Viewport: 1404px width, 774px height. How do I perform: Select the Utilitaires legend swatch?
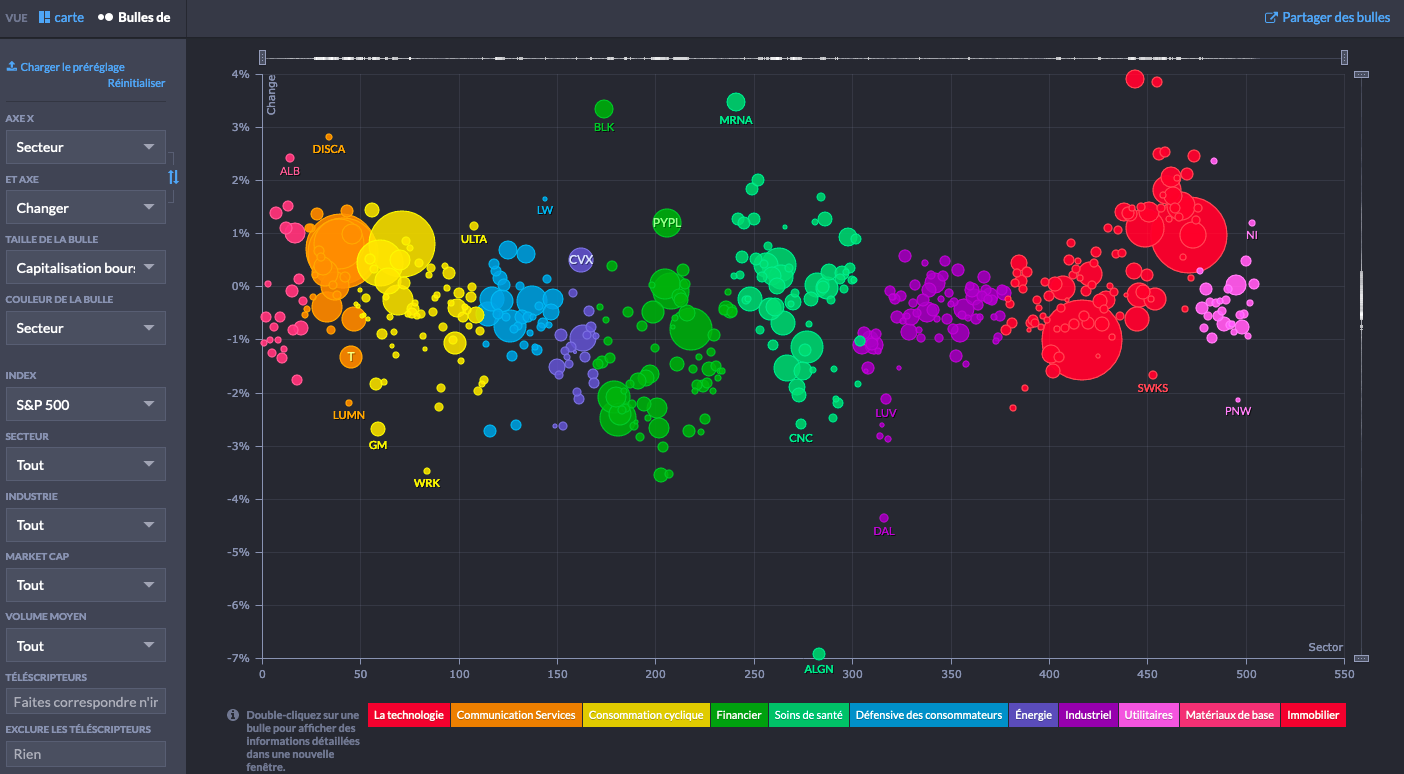point(1148,715)
